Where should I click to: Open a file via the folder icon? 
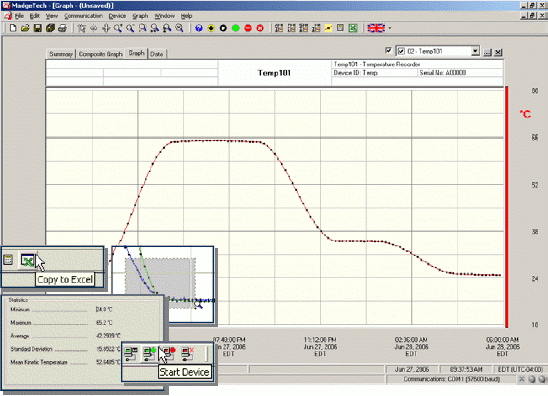[25, 28]
